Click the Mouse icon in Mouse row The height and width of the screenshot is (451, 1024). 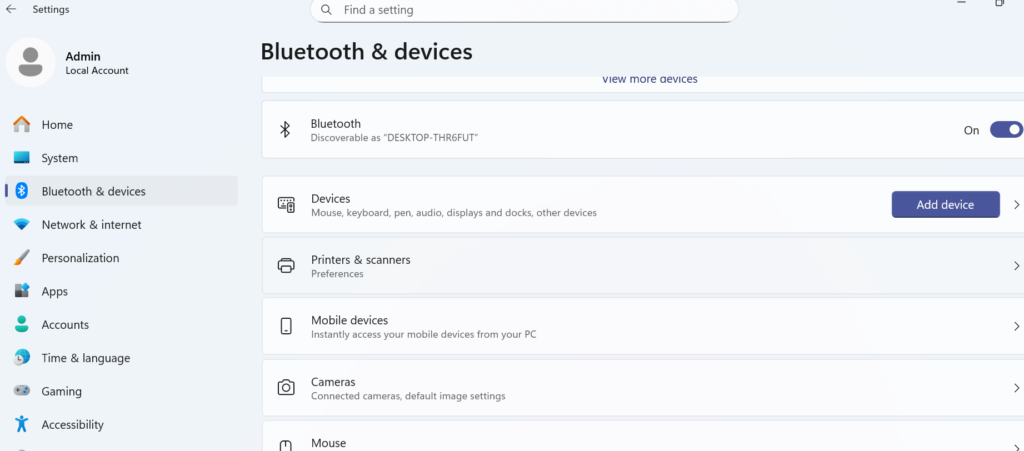pyautogui.click(x=286, y=446)
